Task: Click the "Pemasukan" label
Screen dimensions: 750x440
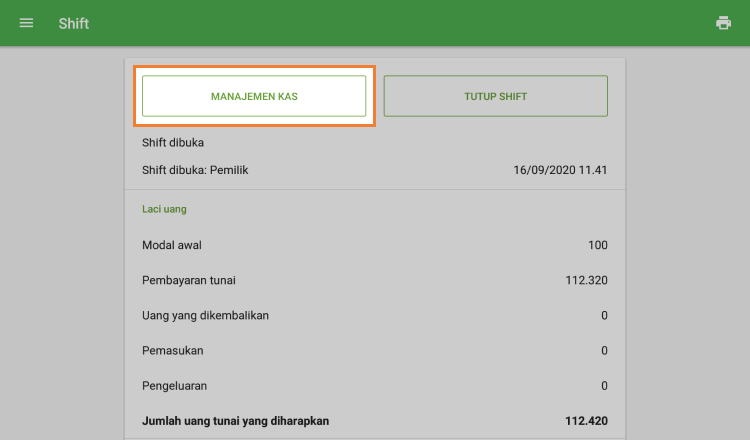Action: point(173,351)
